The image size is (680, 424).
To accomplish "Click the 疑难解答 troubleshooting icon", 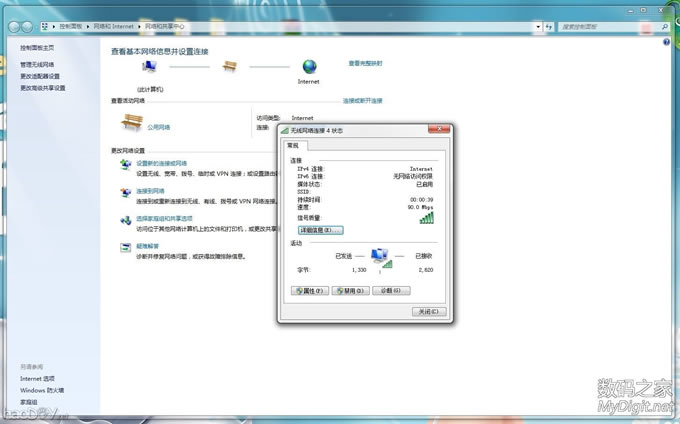I will pyautogui.click(x=125, y=247).
